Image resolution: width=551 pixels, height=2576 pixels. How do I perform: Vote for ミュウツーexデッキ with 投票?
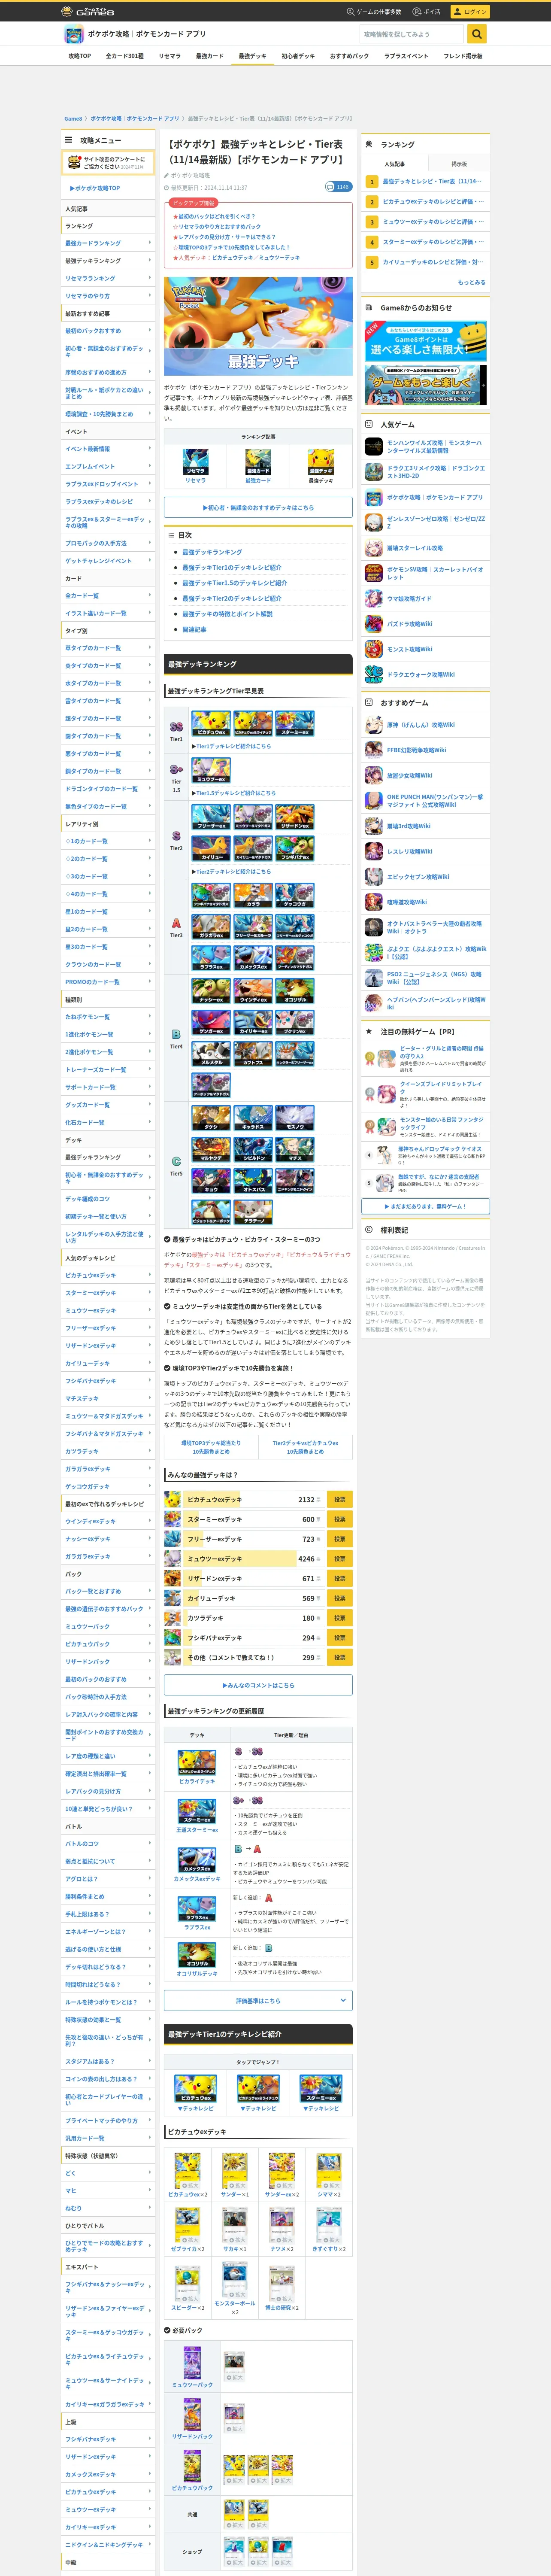(339, 1558)
